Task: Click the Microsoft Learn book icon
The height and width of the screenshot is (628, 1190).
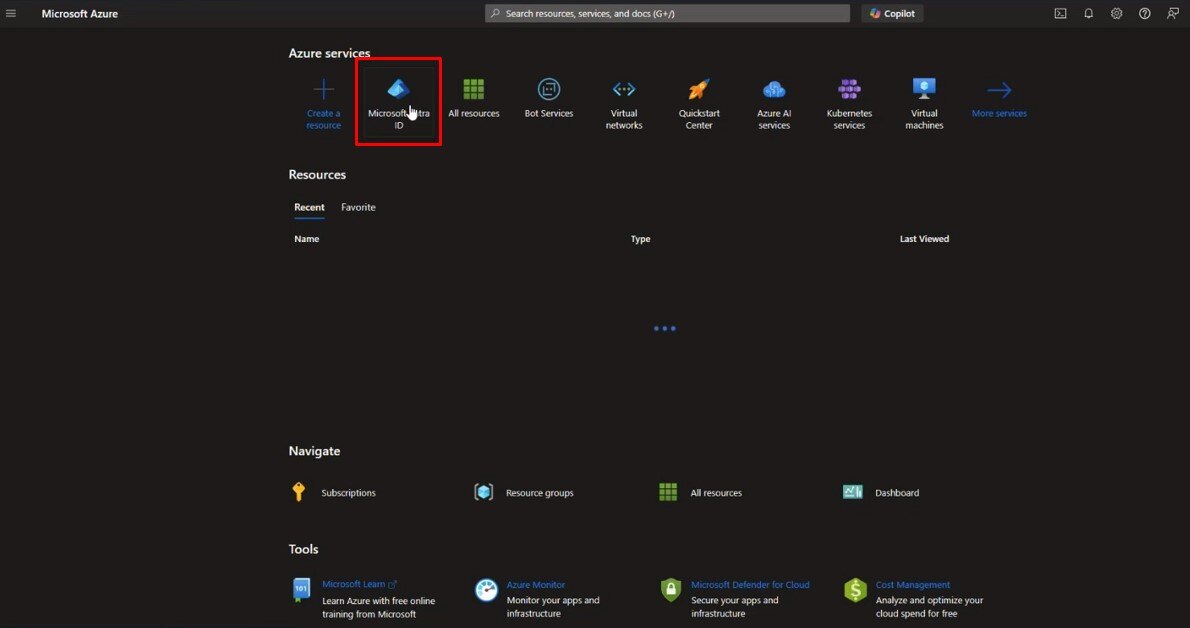Action: [x=301, y=589]
